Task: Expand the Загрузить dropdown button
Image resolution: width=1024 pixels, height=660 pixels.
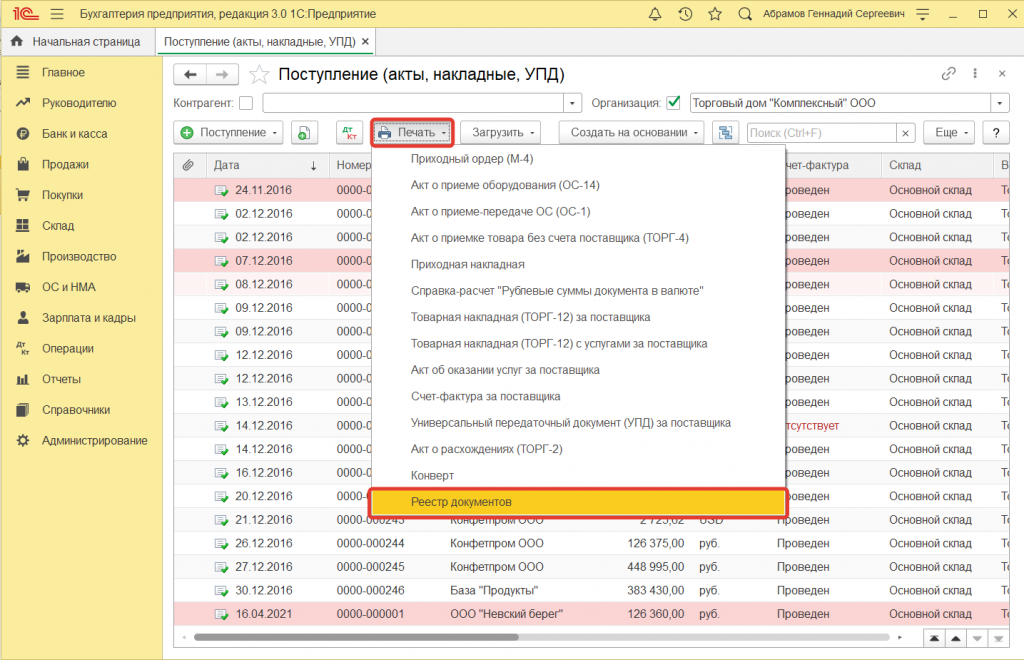Action: tap(500, 133)
